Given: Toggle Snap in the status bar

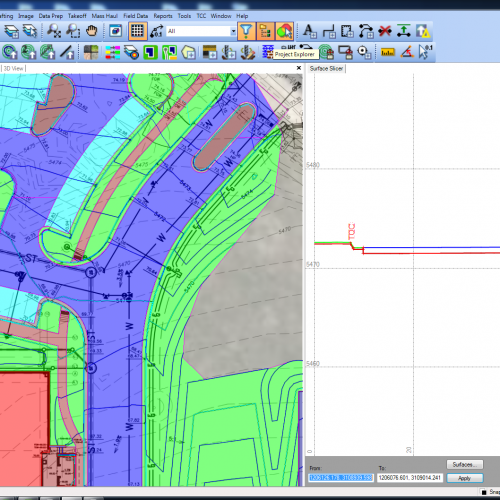Looking at the screenshot, I should [491, 492].
